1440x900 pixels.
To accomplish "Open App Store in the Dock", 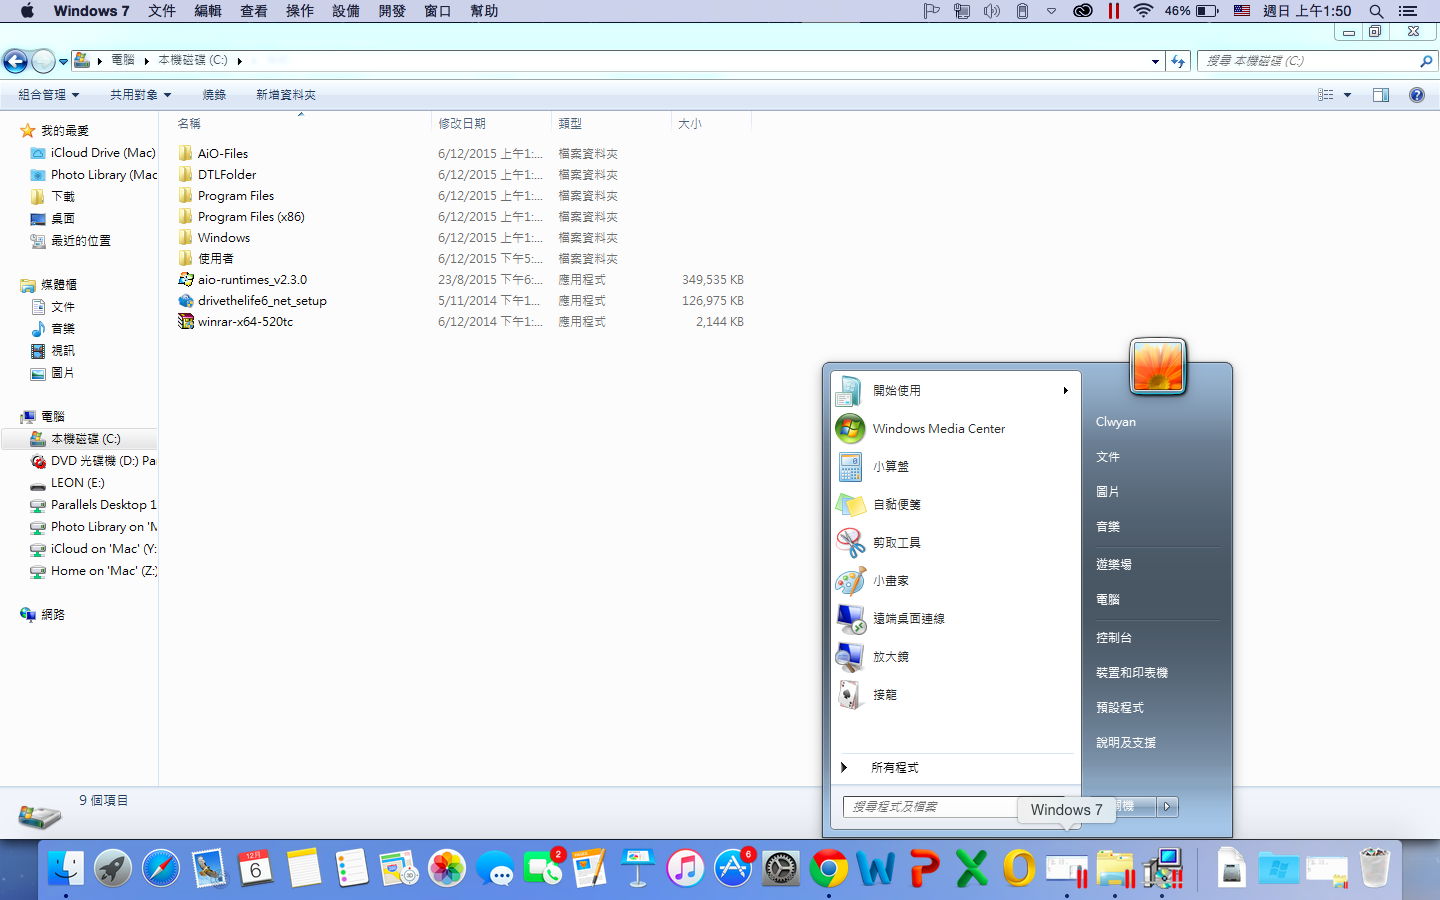I will coord(733,868).
